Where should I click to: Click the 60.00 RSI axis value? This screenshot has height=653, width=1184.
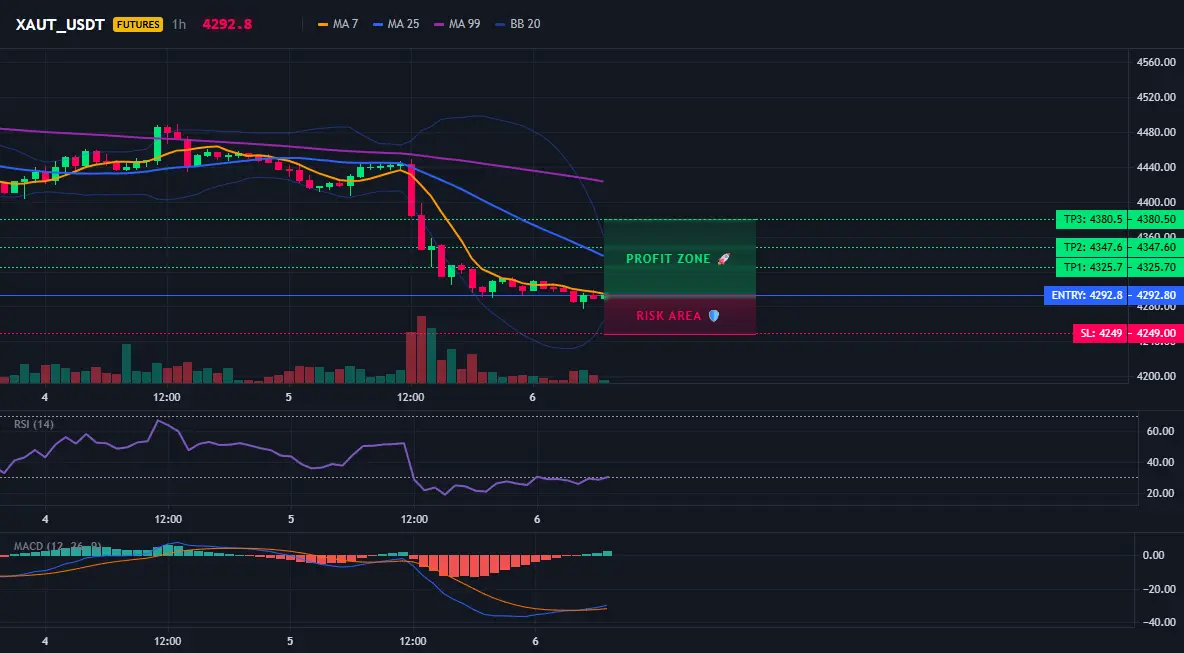[1161, 431]
